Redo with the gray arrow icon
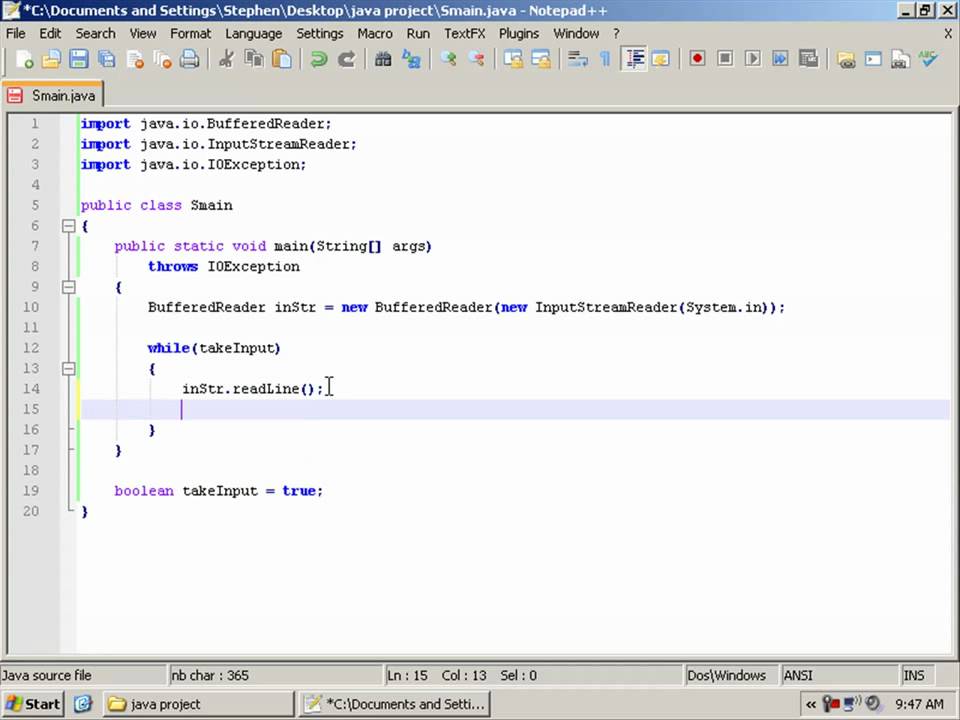 [x=347, y=59]
